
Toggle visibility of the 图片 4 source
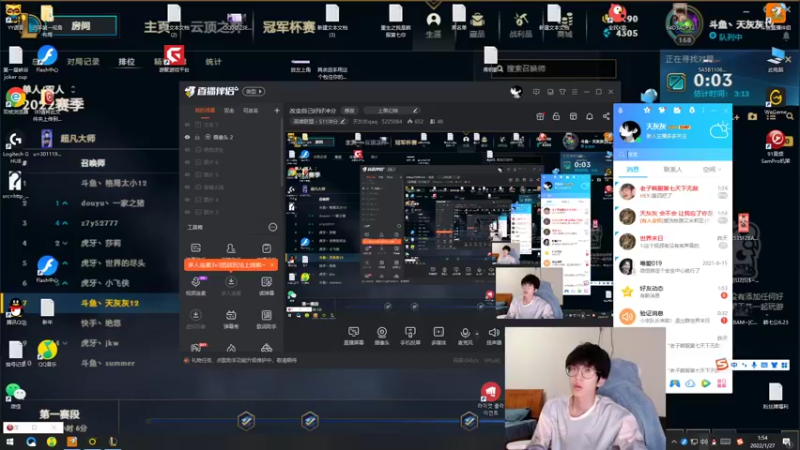pos(187,199)
